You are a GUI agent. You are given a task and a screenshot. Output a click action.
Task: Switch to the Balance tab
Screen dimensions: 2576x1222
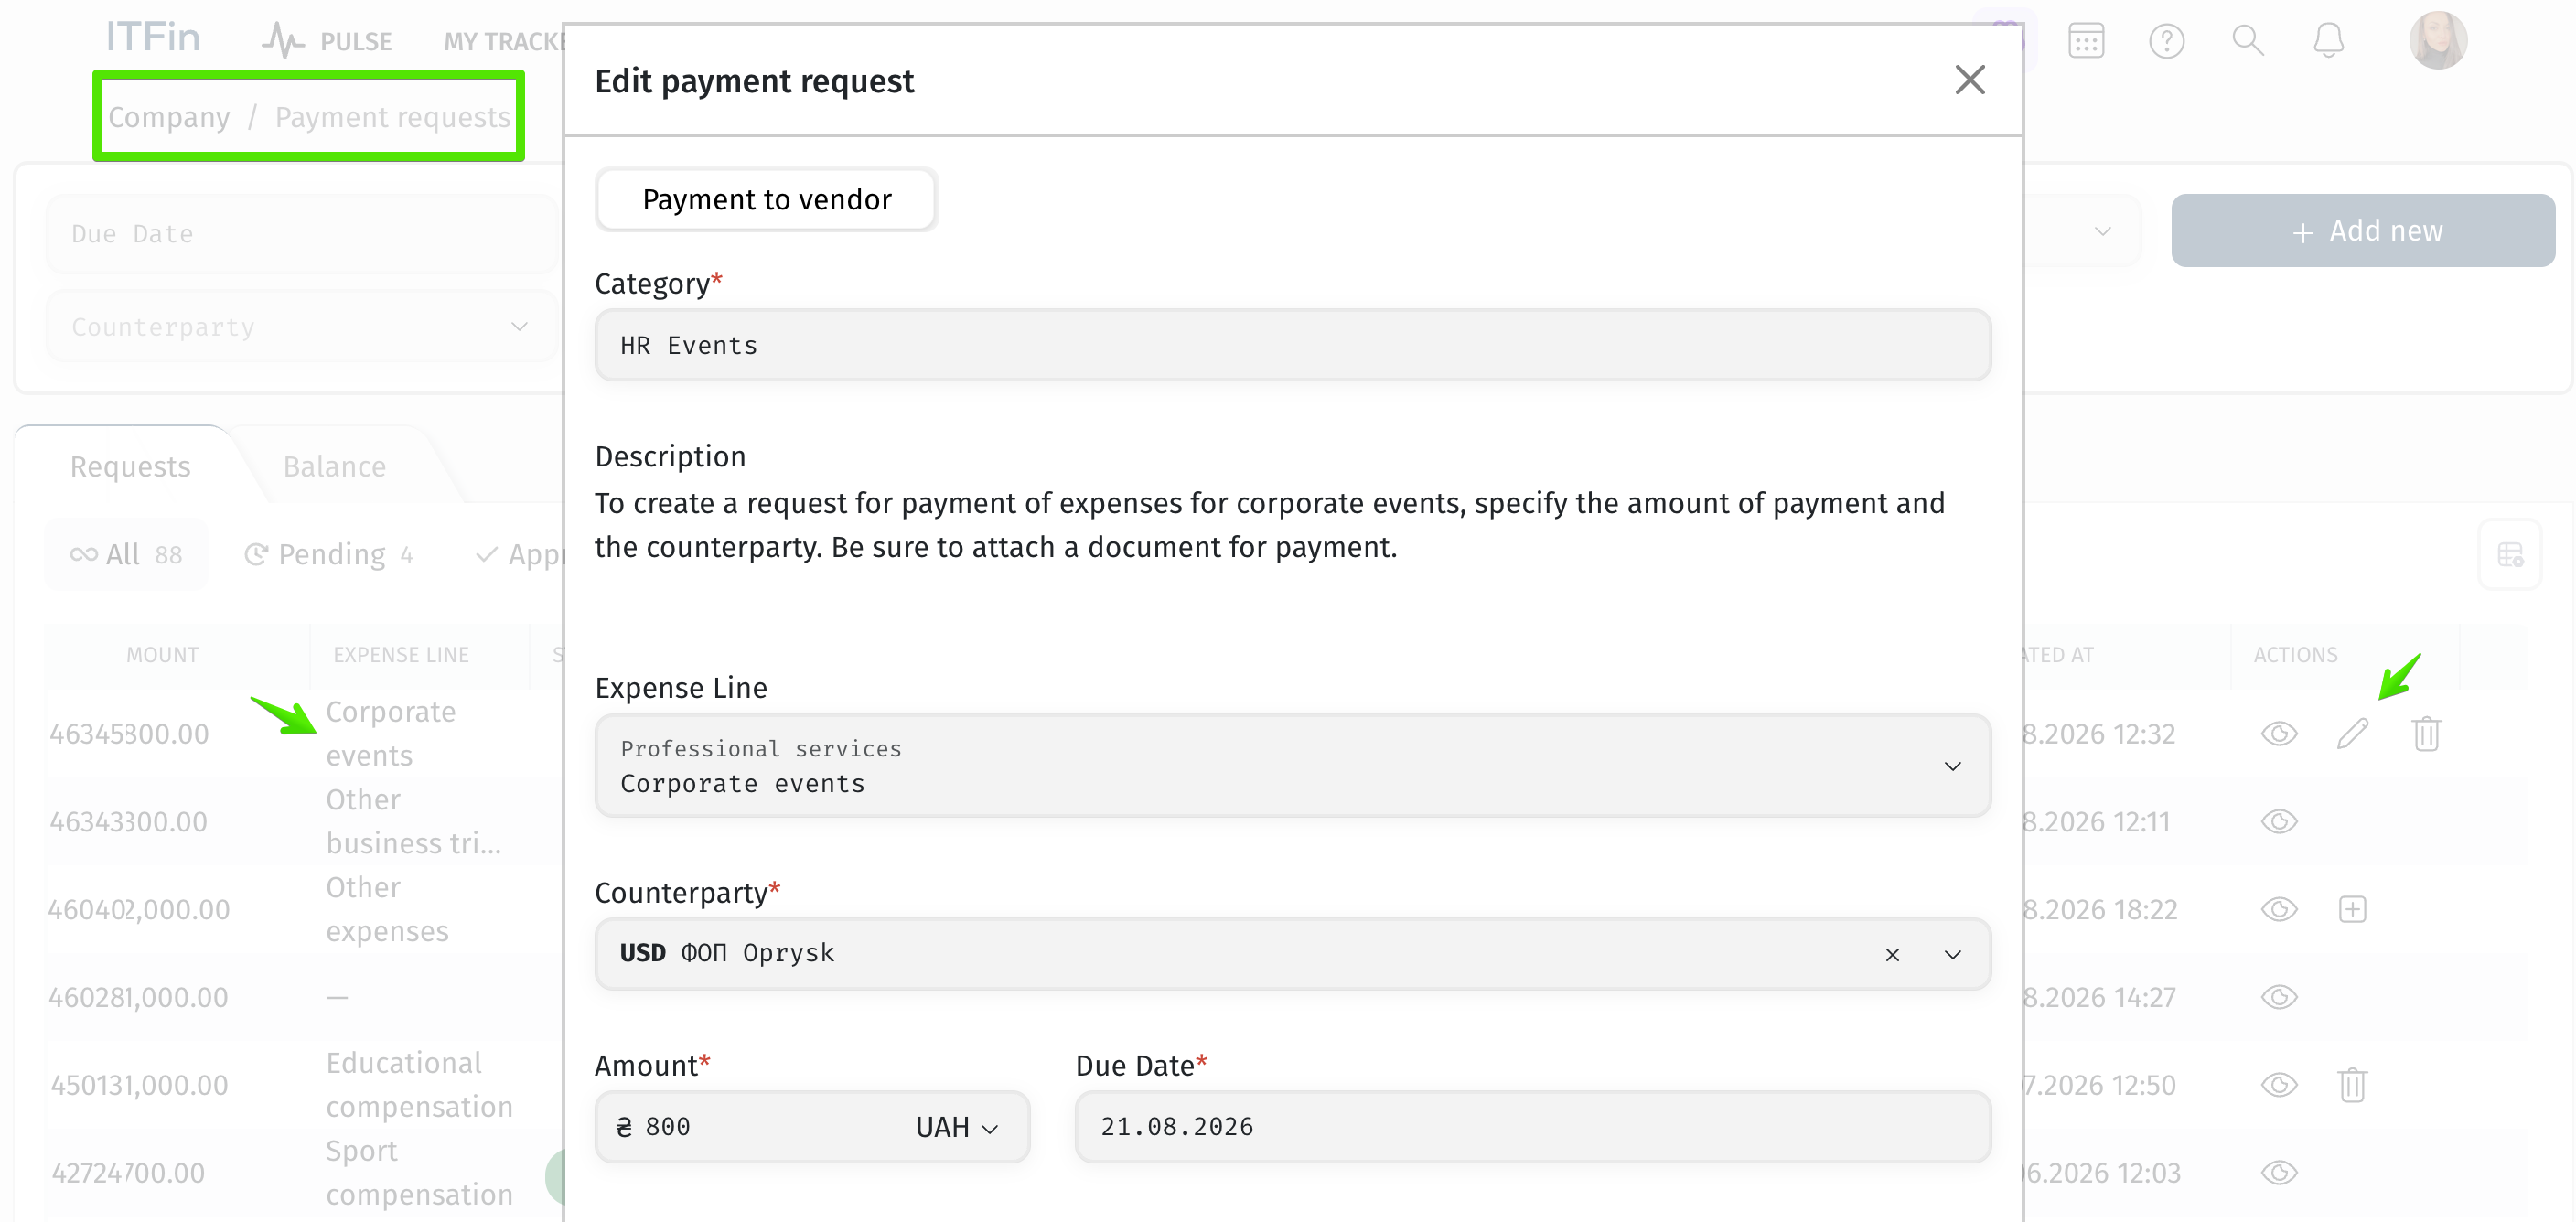[334, 466]
